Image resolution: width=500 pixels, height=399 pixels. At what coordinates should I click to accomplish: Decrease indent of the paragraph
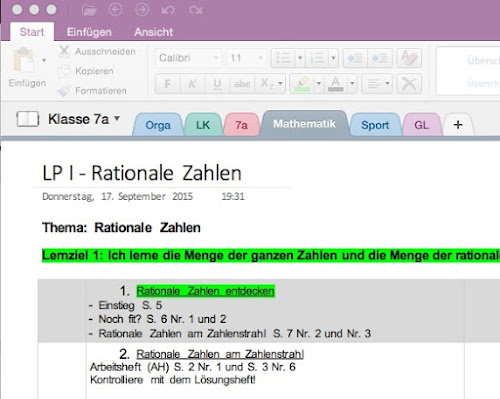point(355,58)
